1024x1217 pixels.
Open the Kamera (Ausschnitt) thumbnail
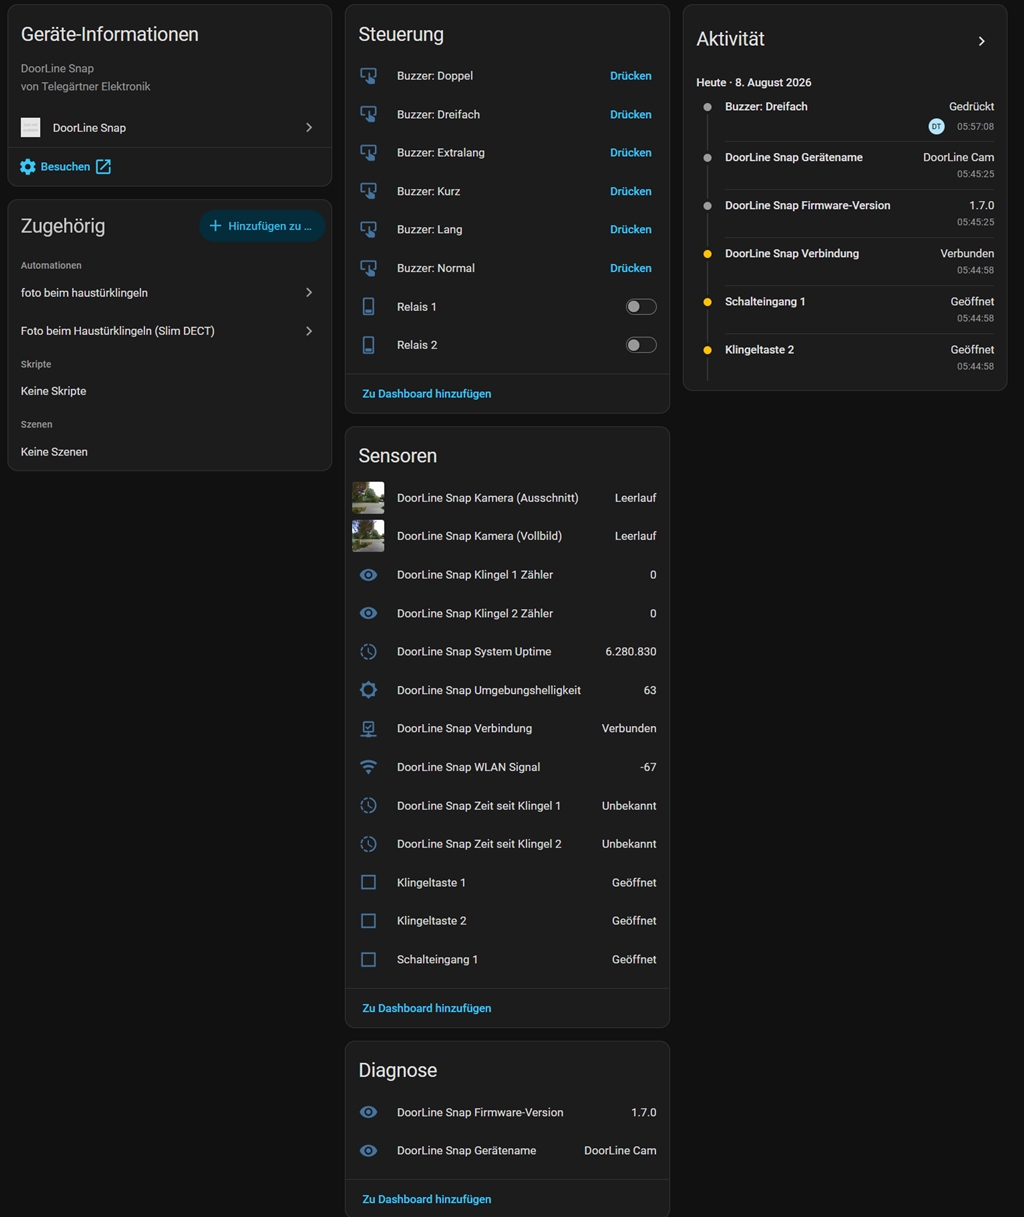coord(368,498)
